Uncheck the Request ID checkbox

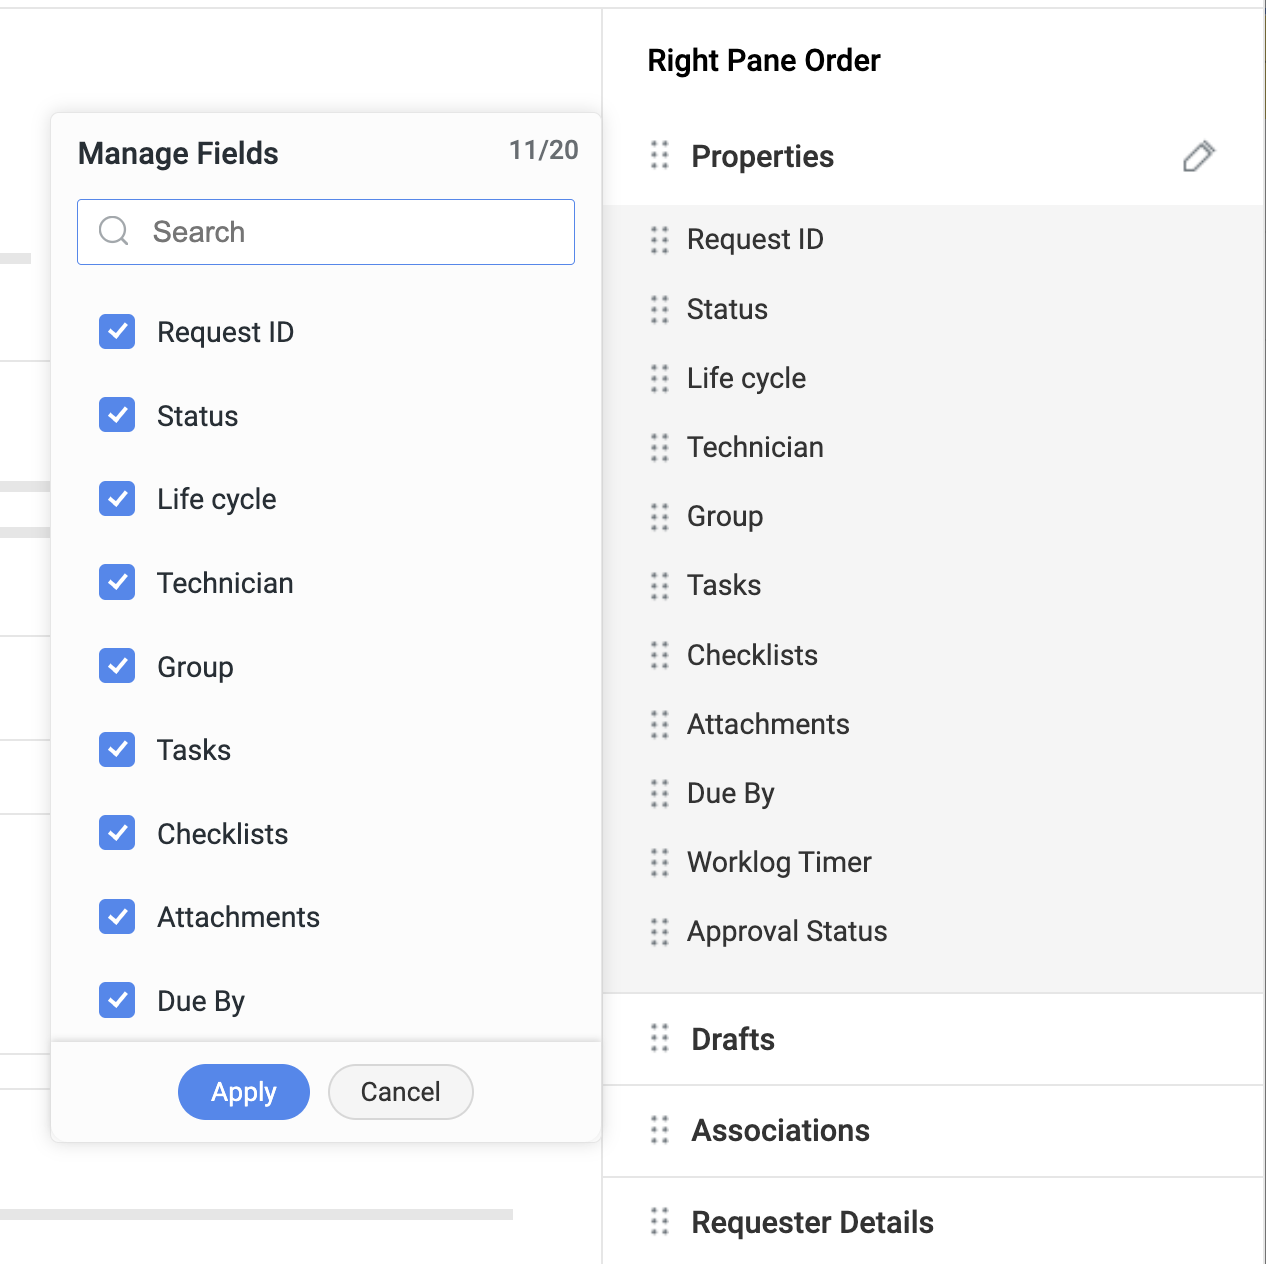118,331
